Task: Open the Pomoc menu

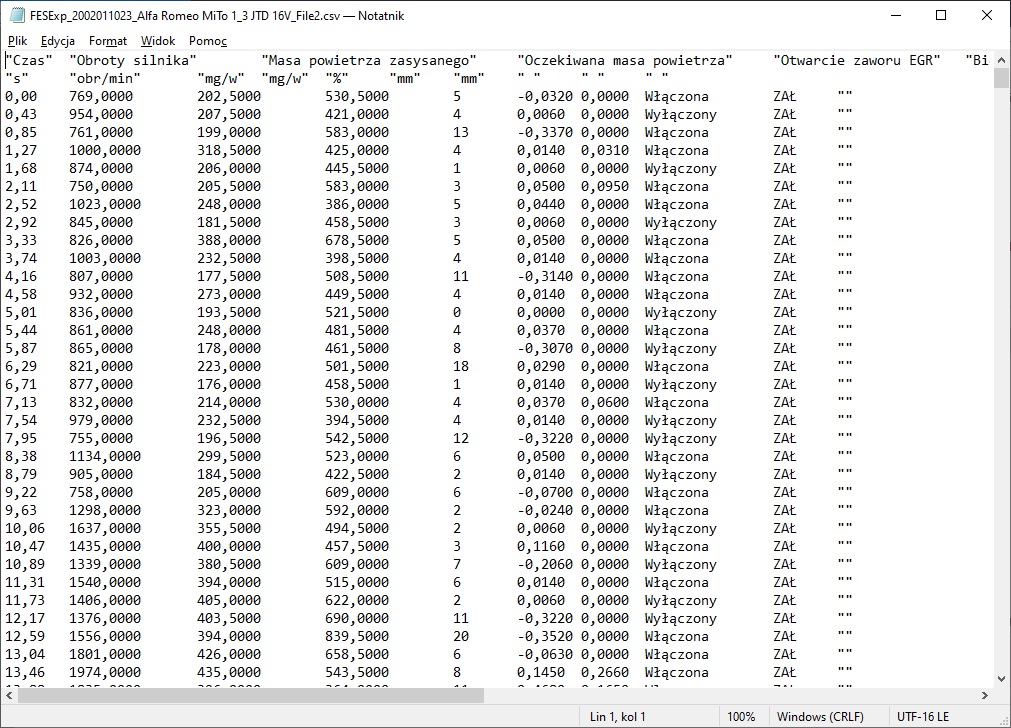Action: pyautogui.click(x=208, y=41)
